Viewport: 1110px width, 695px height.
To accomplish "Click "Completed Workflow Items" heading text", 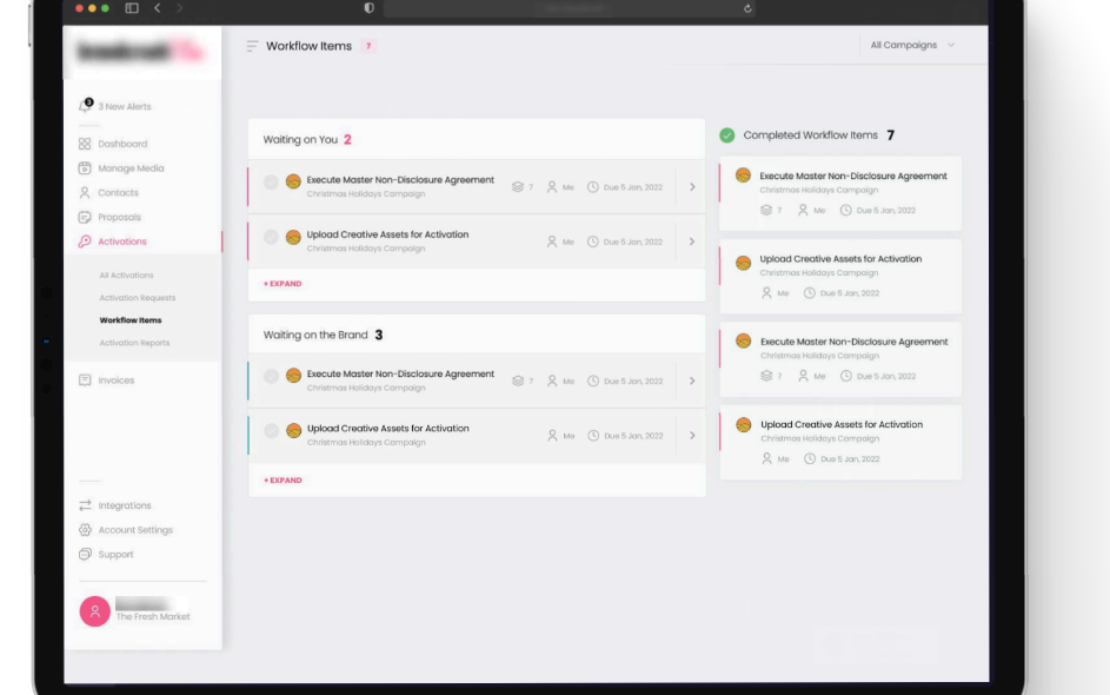I will [x=810, y=135].
